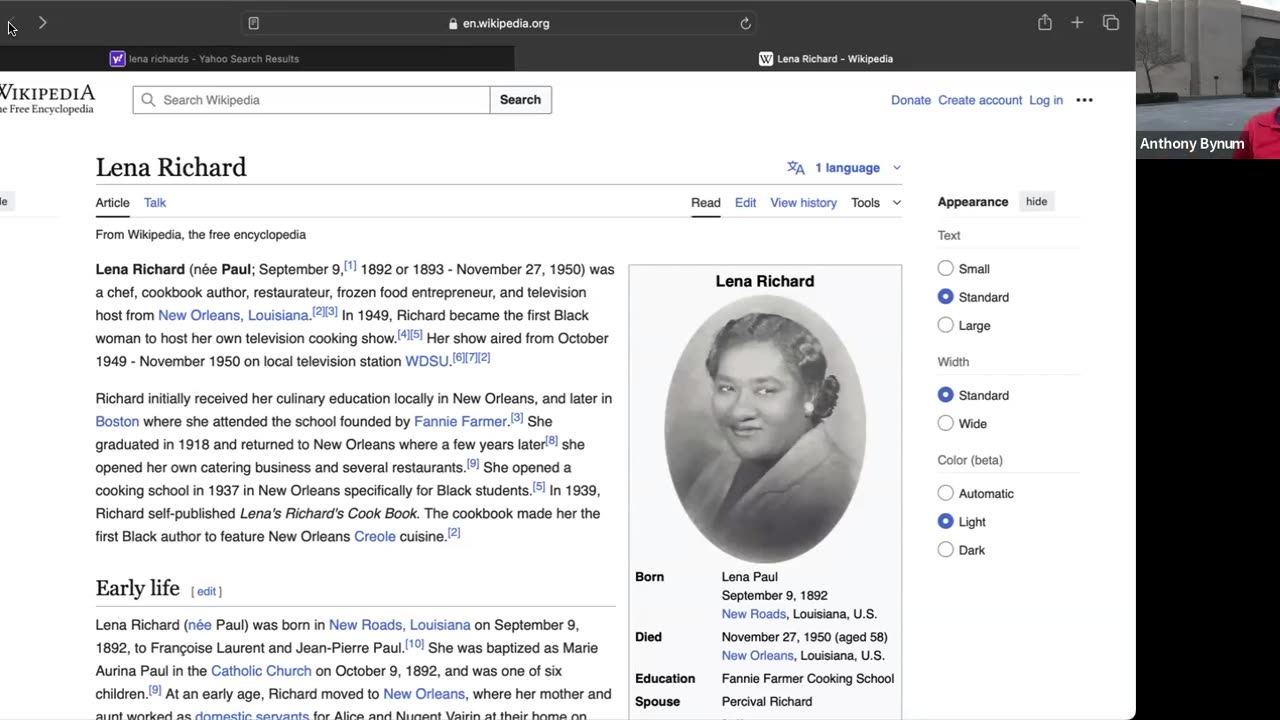Open the Reader view icon in address bar
Viewport: 1280px width, 720px height.
pos(254,23)
